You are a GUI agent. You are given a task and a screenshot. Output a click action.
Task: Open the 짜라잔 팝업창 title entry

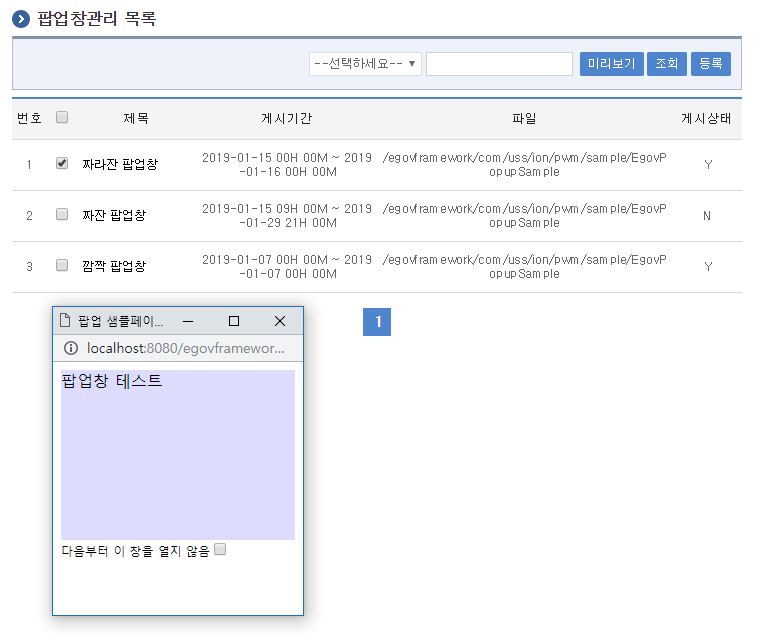point(120,164)
